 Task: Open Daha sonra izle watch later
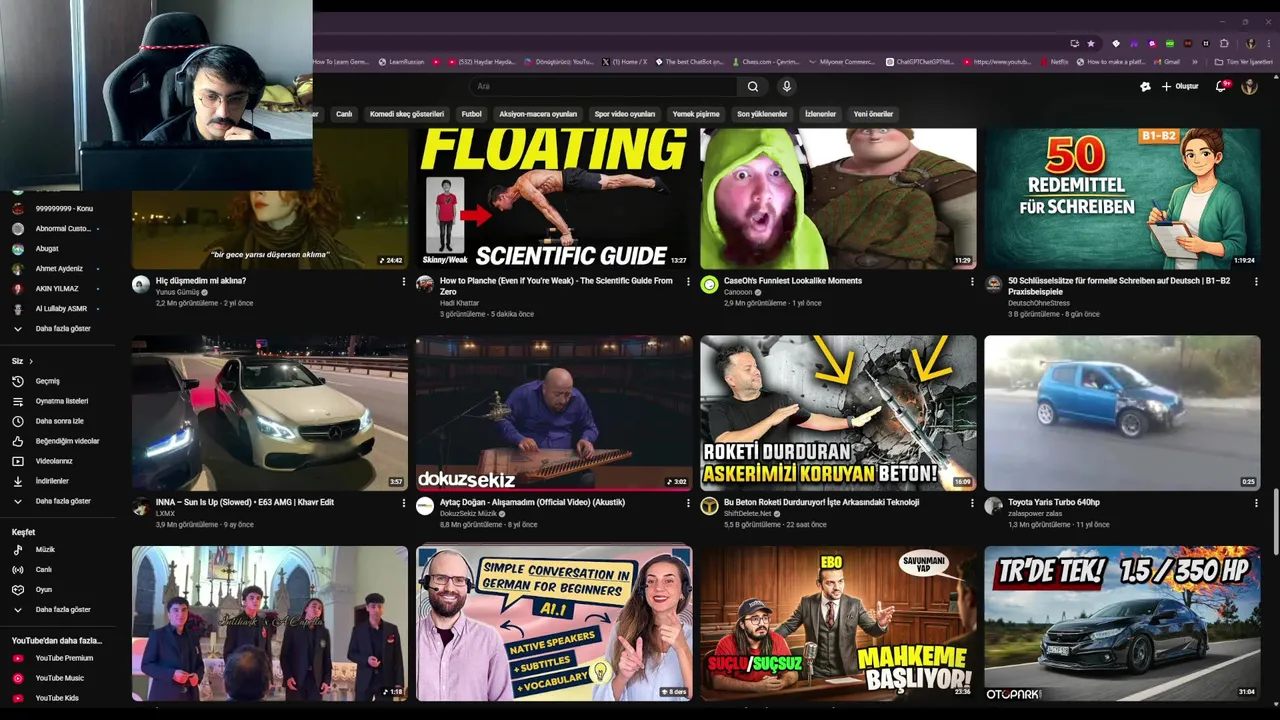pyautogui.click(x=48, y=421)
